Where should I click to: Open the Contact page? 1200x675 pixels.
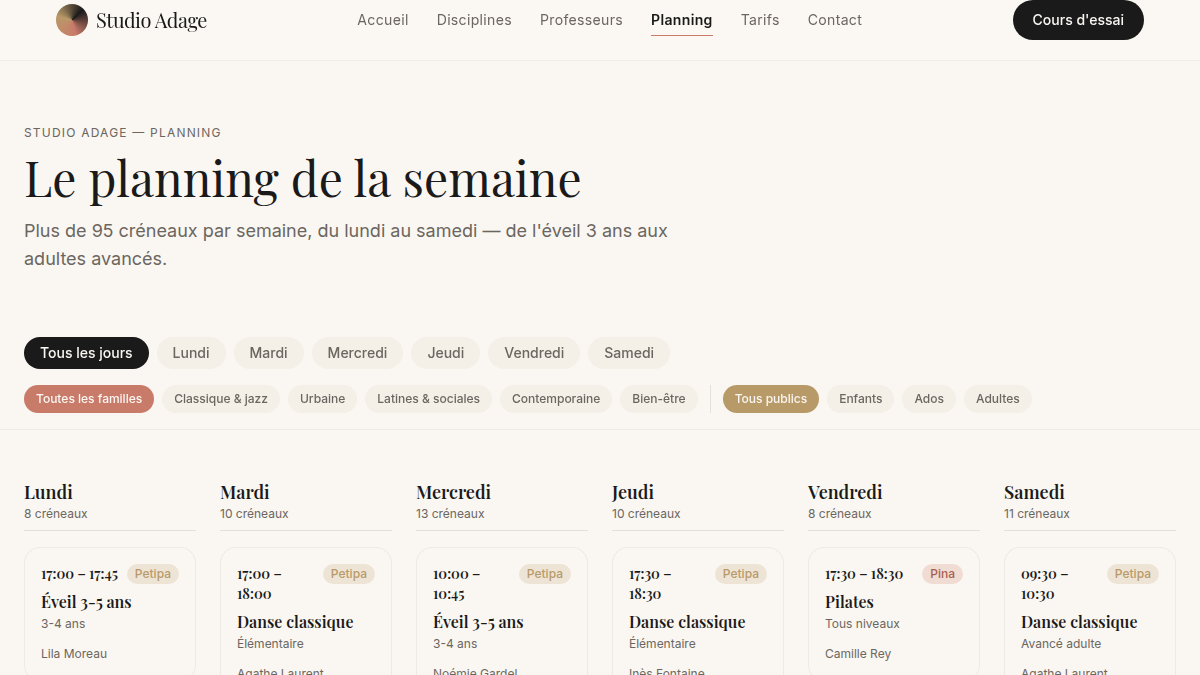click(835, 20)
